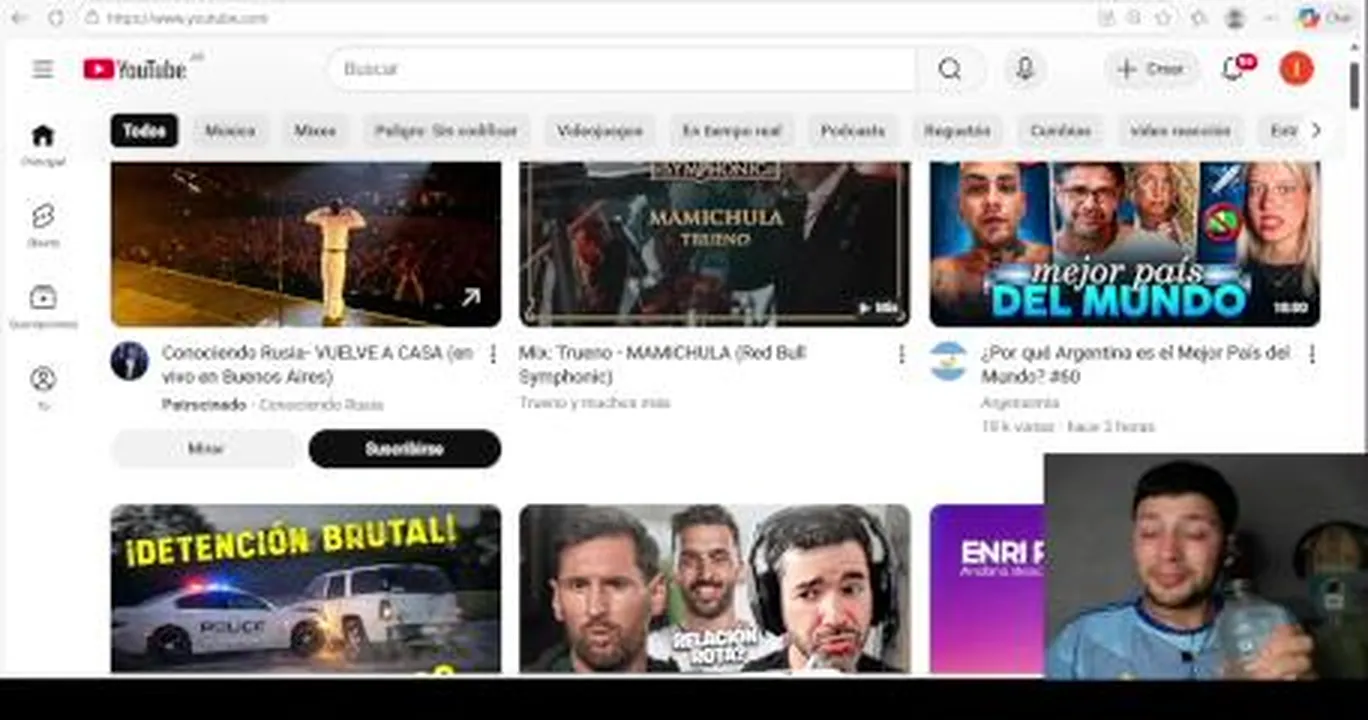This screenshot has width=1368, height=720.
Task: Open options for Conociendo Rusia video
Action: click(x=492, y=354)
